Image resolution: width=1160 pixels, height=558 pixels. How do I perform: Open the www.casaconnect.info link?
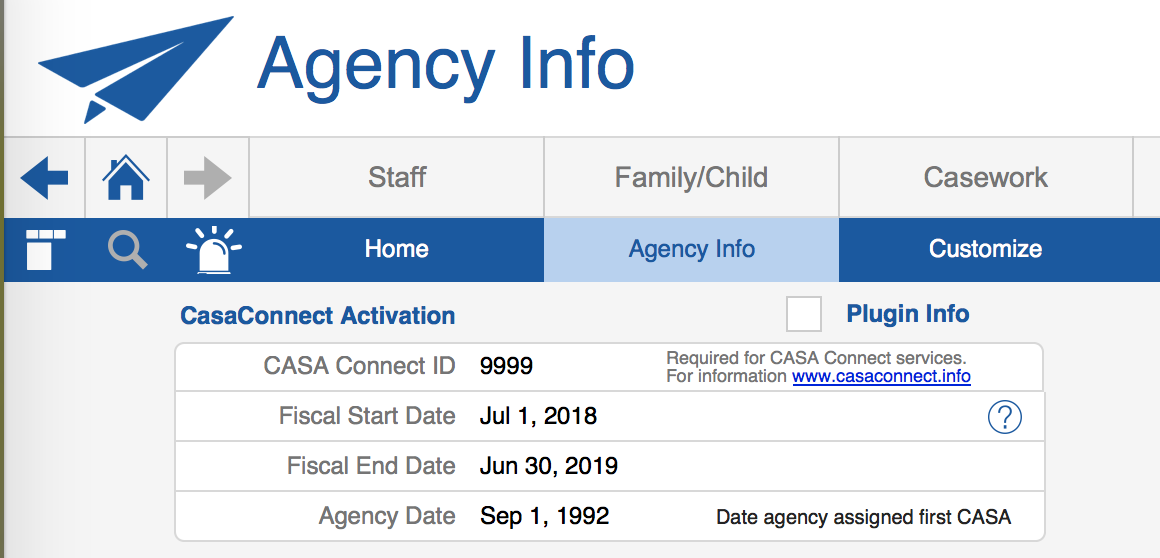pyautogui.click(x=881, y=377)
